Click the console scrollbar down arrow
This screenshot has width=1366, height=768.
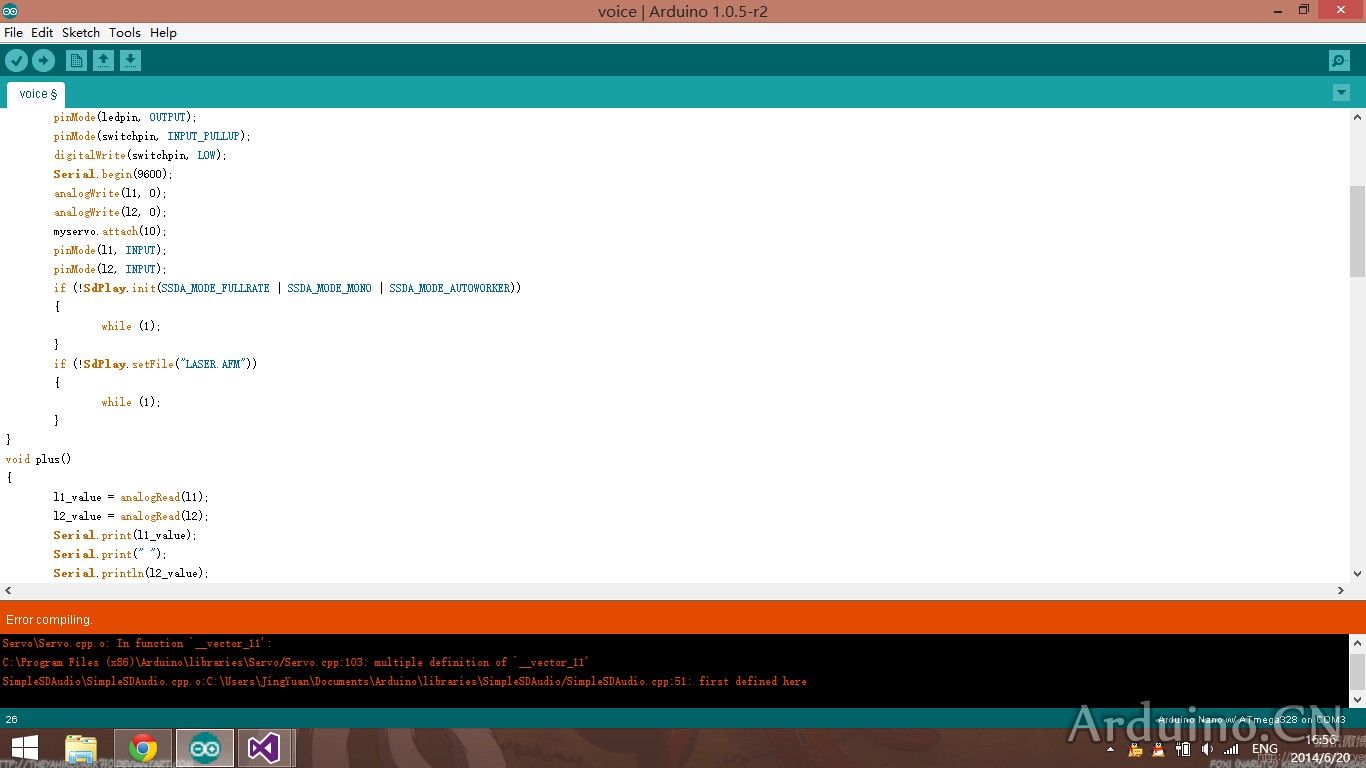(x=1357, y=700)
